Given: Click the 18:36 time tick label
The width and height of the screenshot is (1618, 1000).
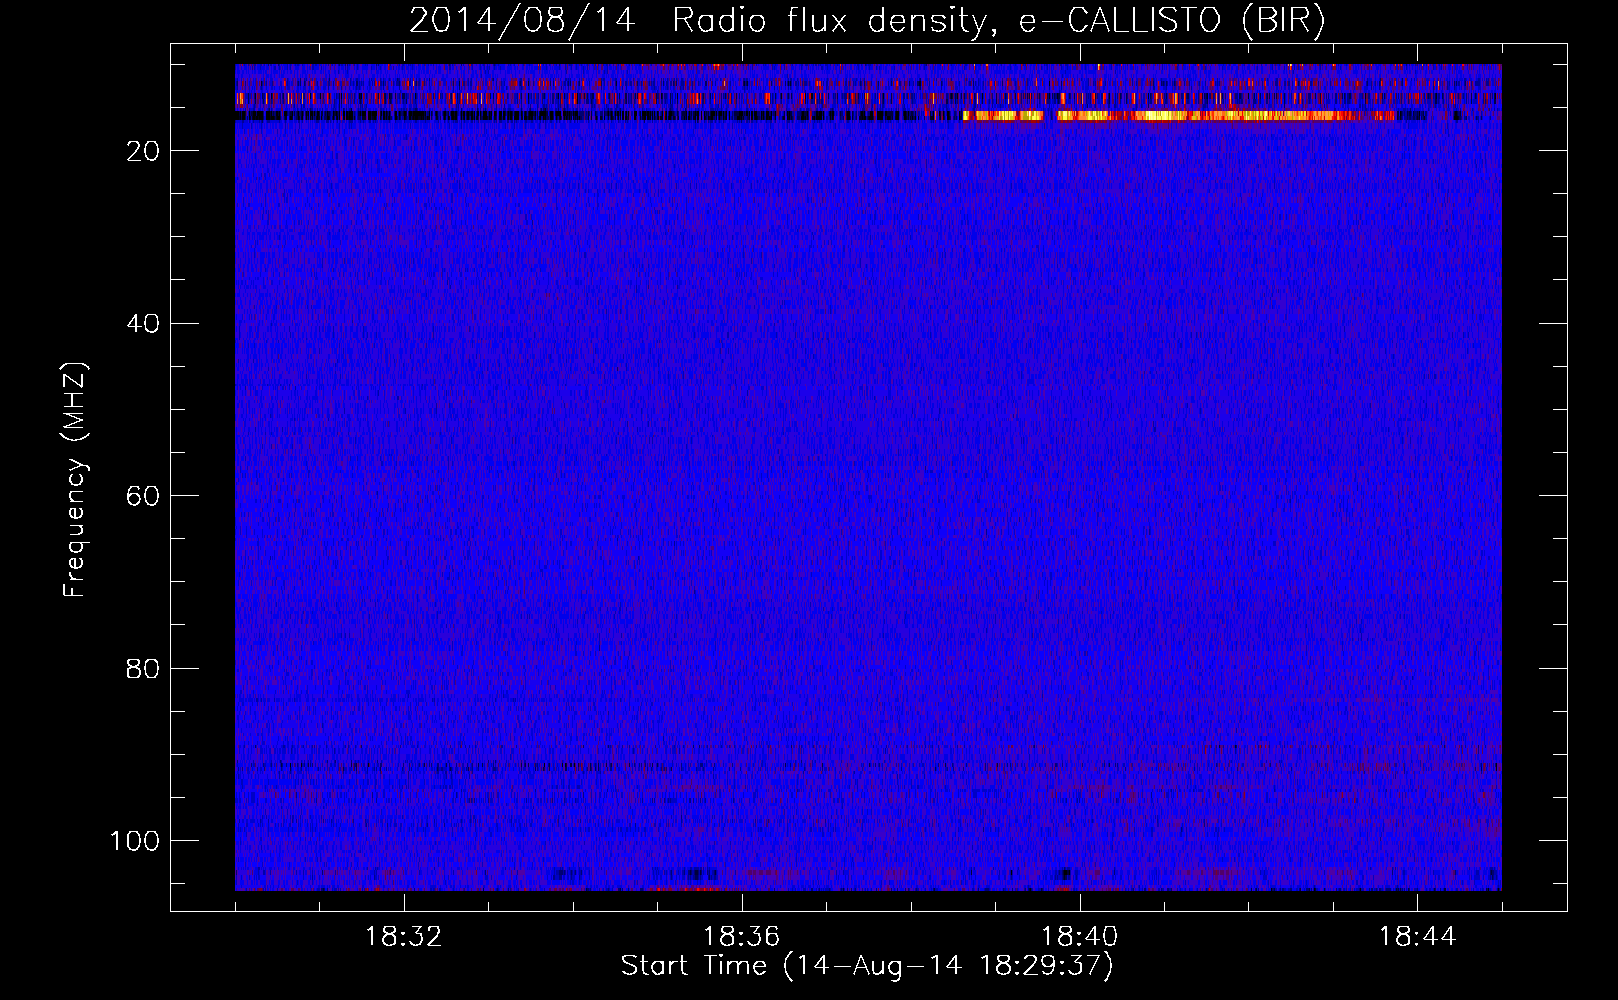Looking at the screenshot, I should coord(741,937).
